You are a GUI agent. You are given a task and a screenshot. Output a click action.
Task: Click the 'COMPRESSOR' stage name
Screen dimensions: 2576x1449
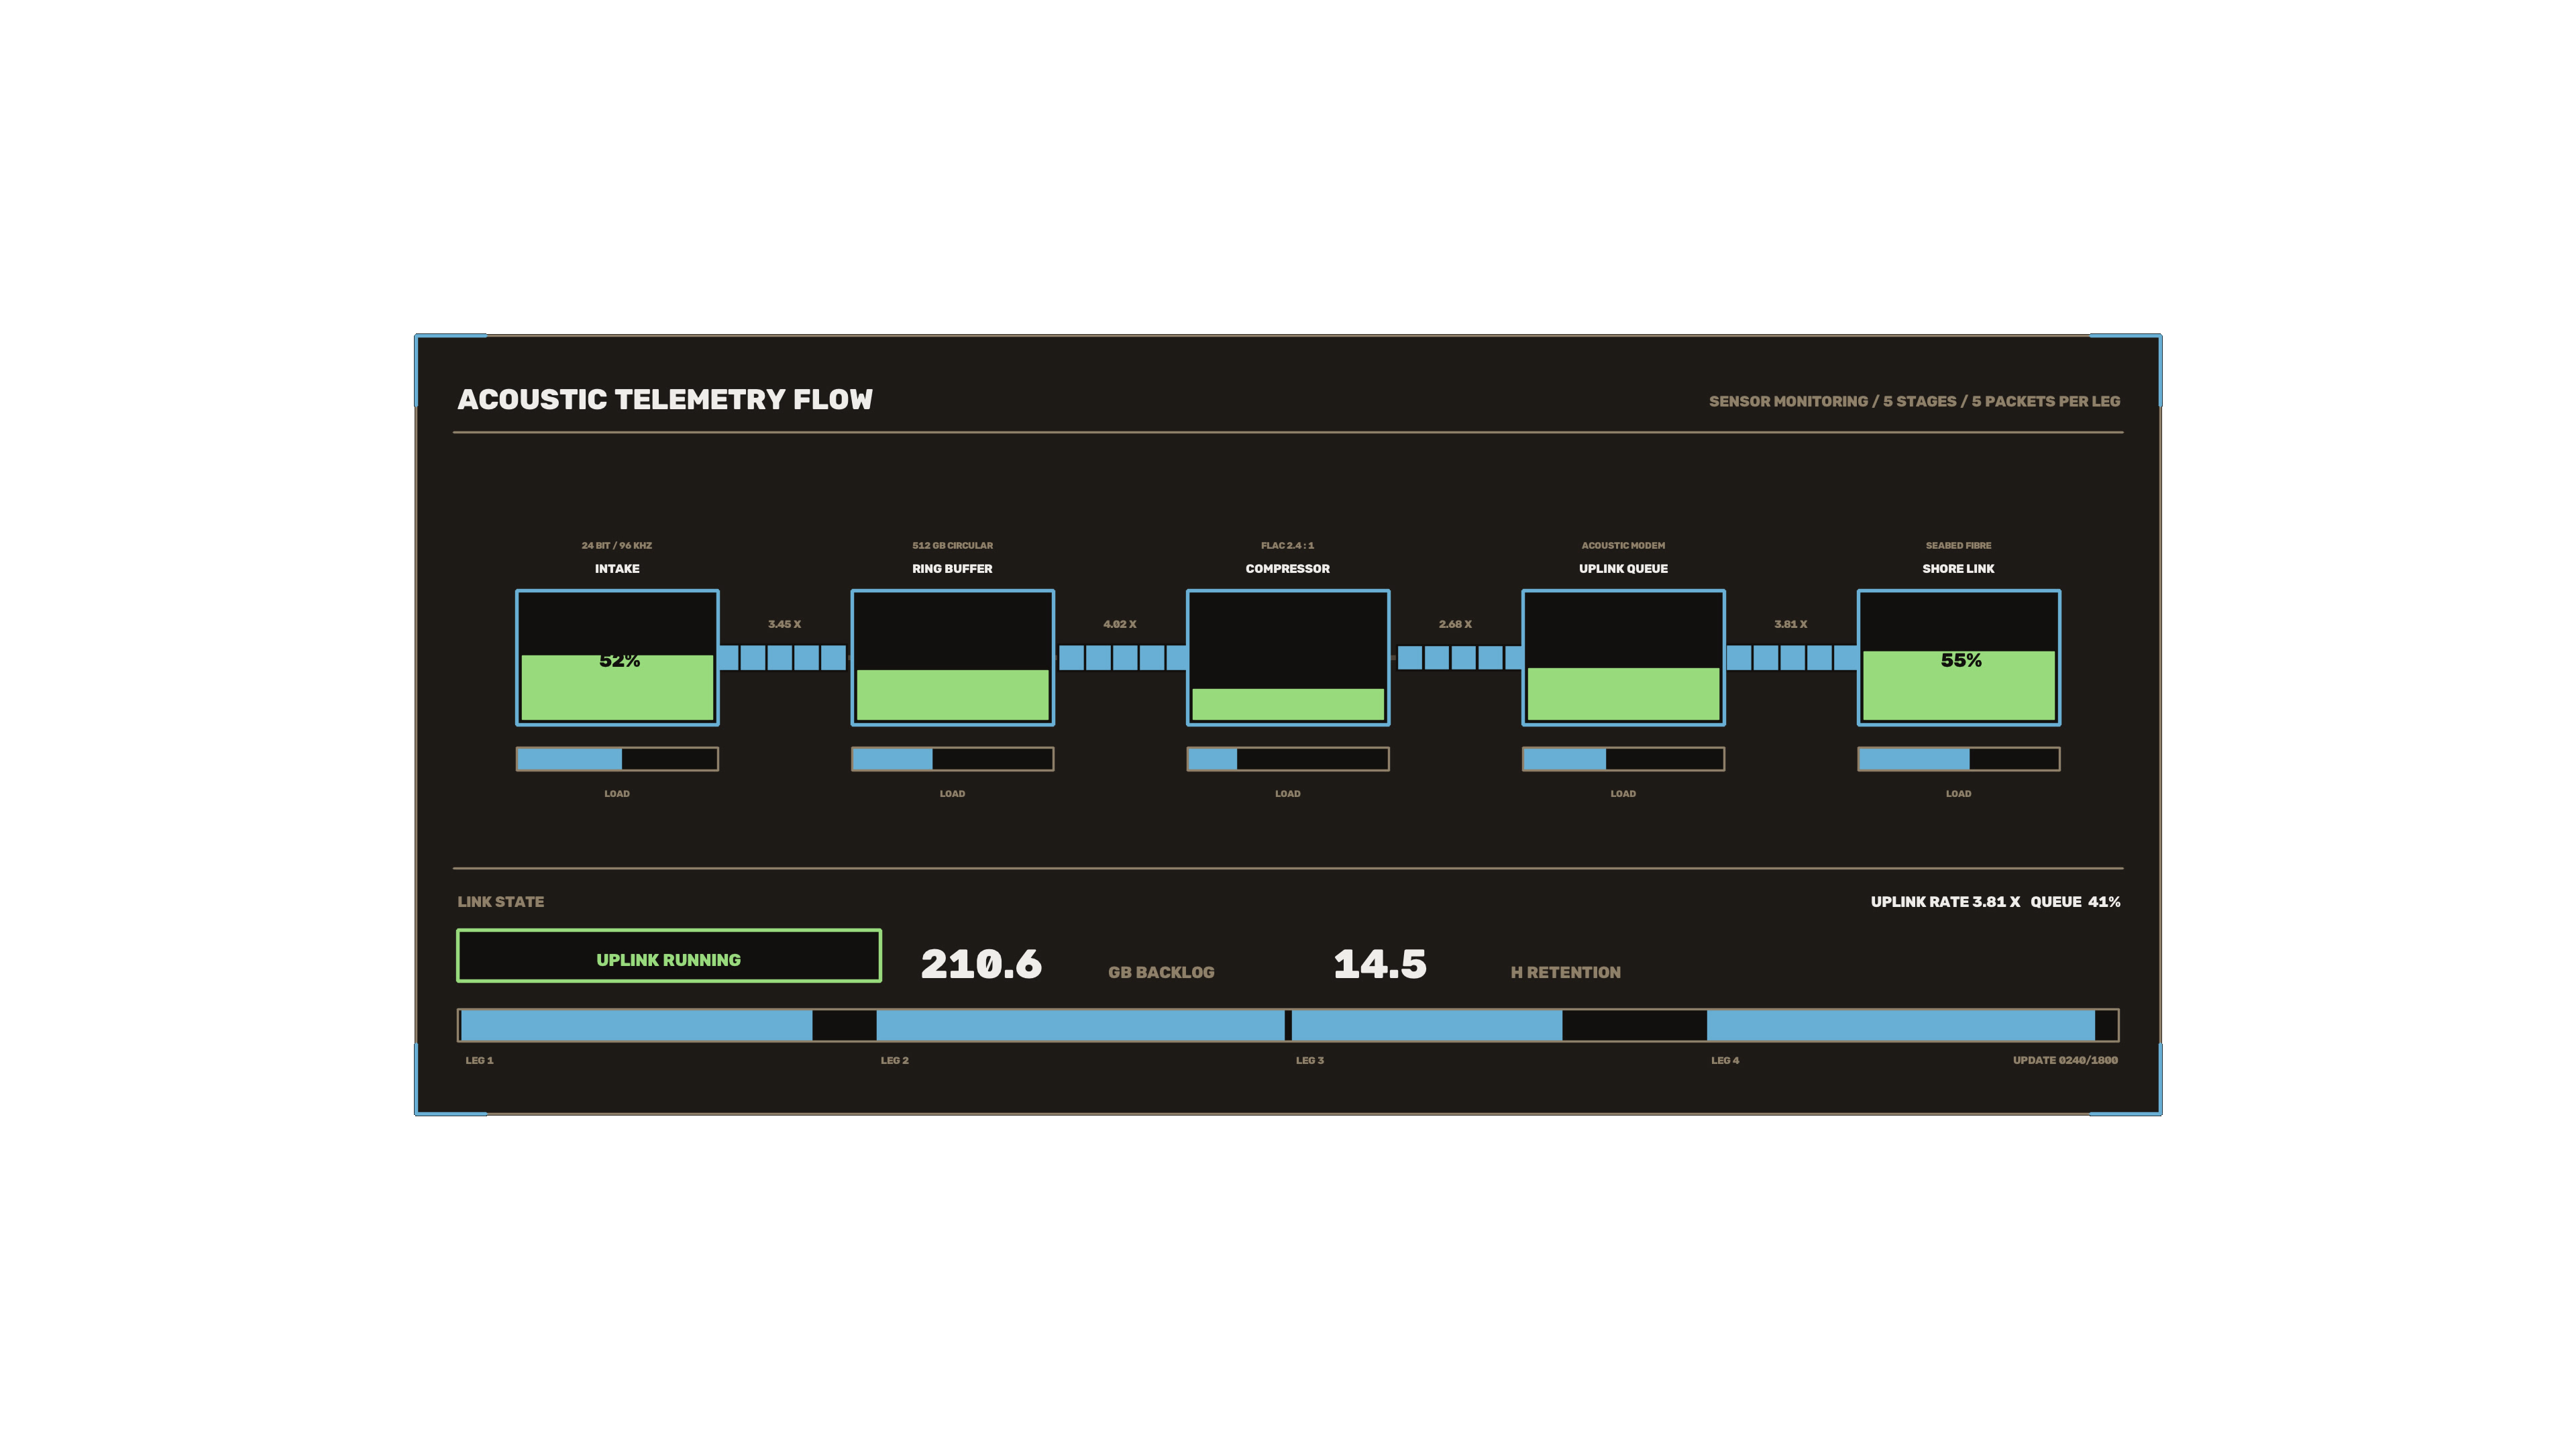(x=1288, y=568)
